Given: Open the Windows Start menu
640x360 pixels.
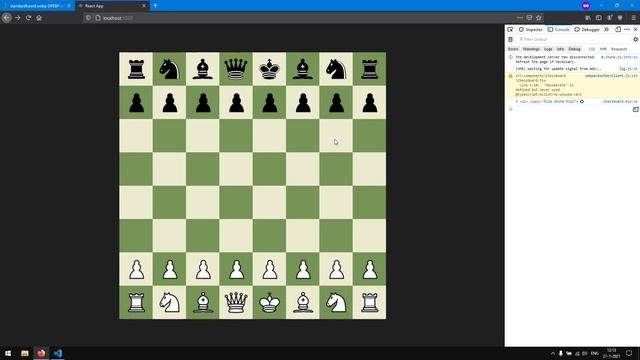Looking at the screenshot, I should click(x=8, y=353).
